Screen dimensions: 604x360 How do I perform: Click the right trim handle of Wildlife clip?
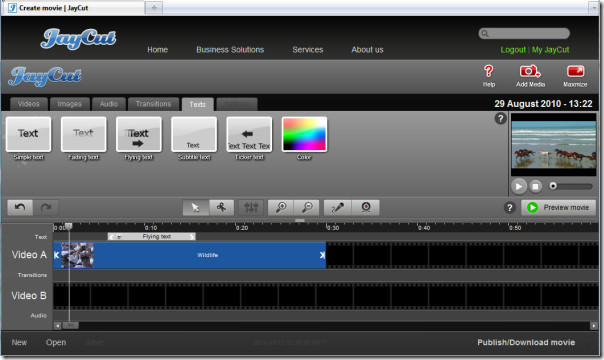[322, 255]
